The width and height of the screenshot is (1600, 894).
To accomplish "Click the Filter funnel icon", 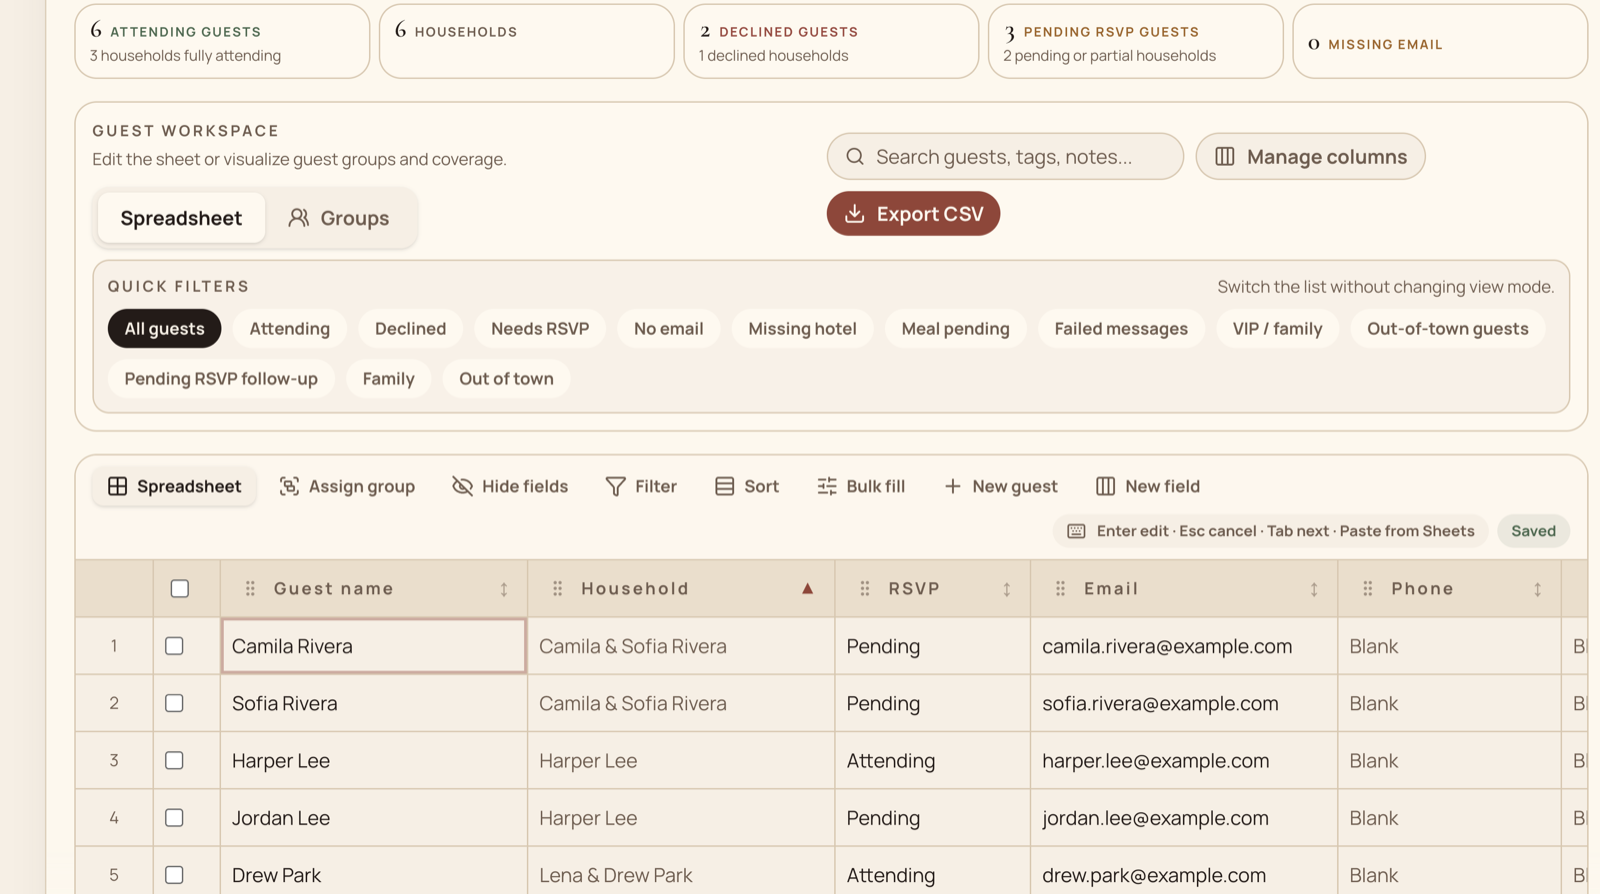I will [616, 486].
